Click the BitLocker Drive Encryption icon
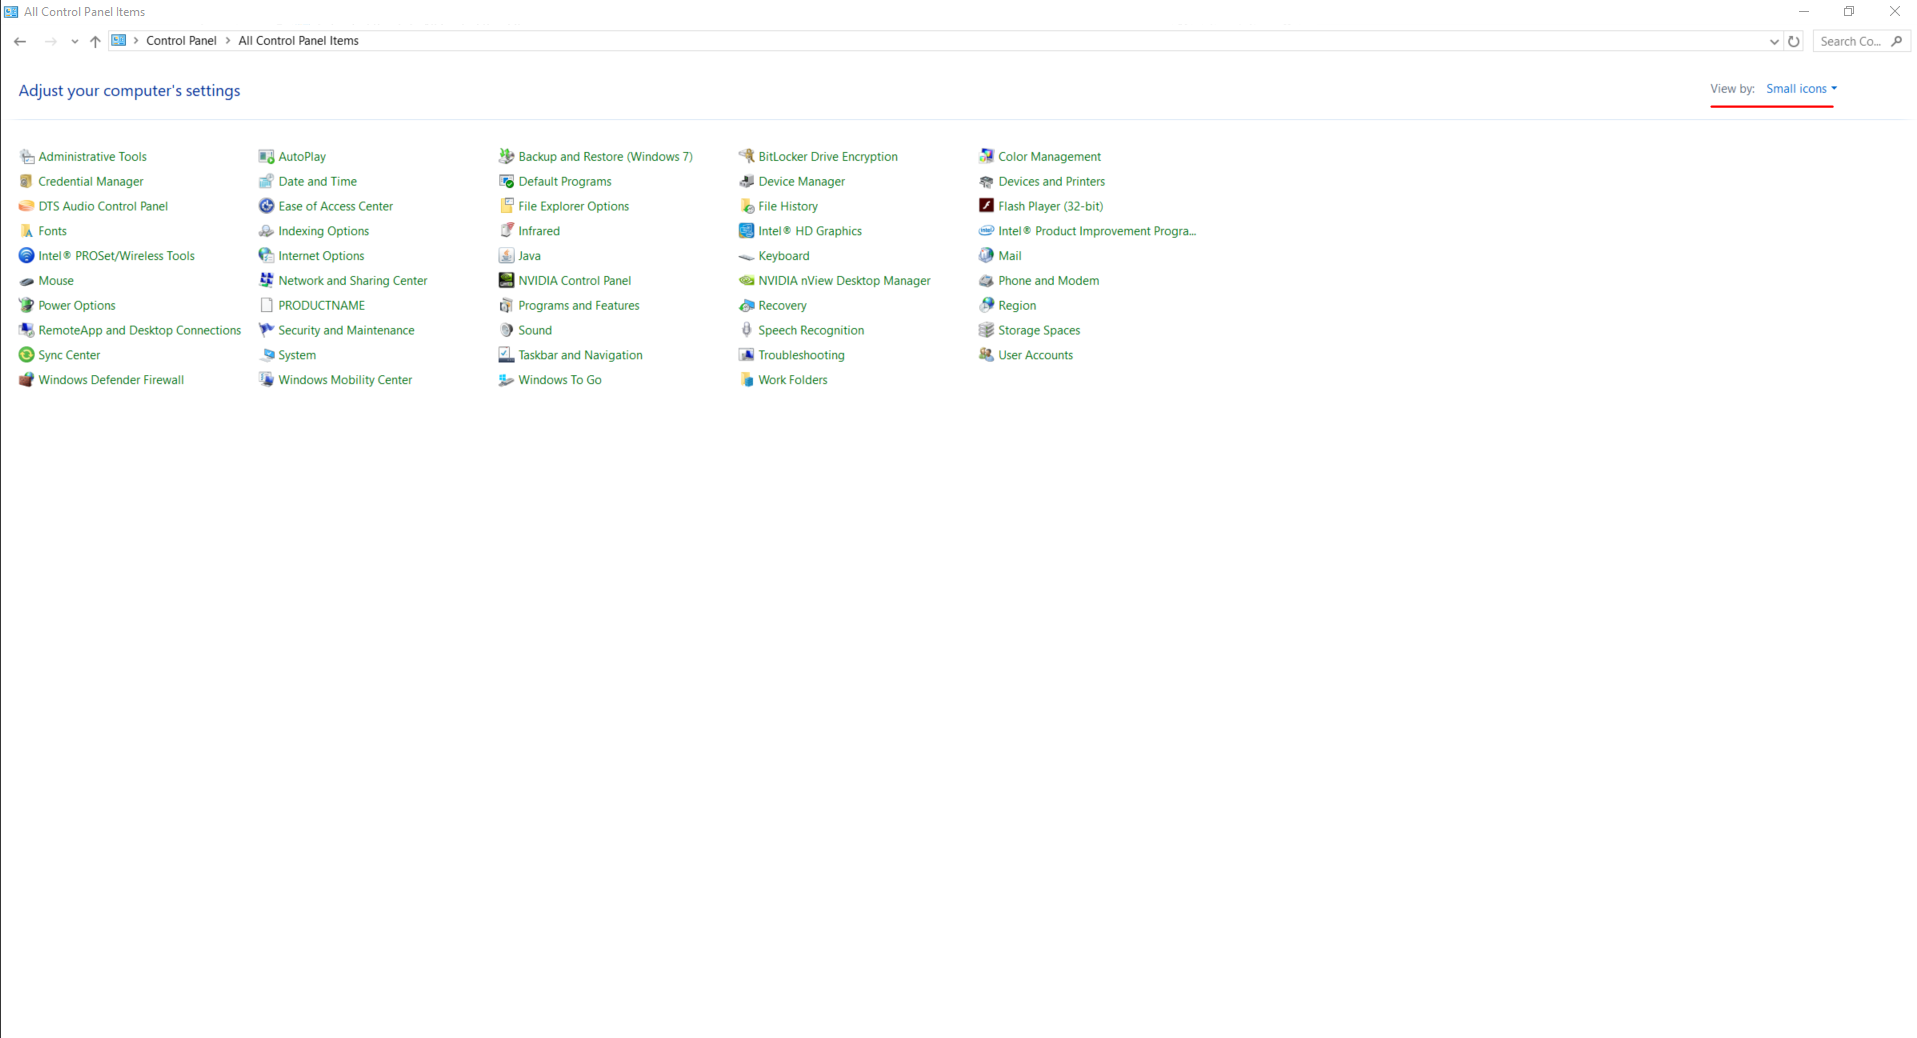Viewport: 1917px width, 1038px height. coord(747,157)
